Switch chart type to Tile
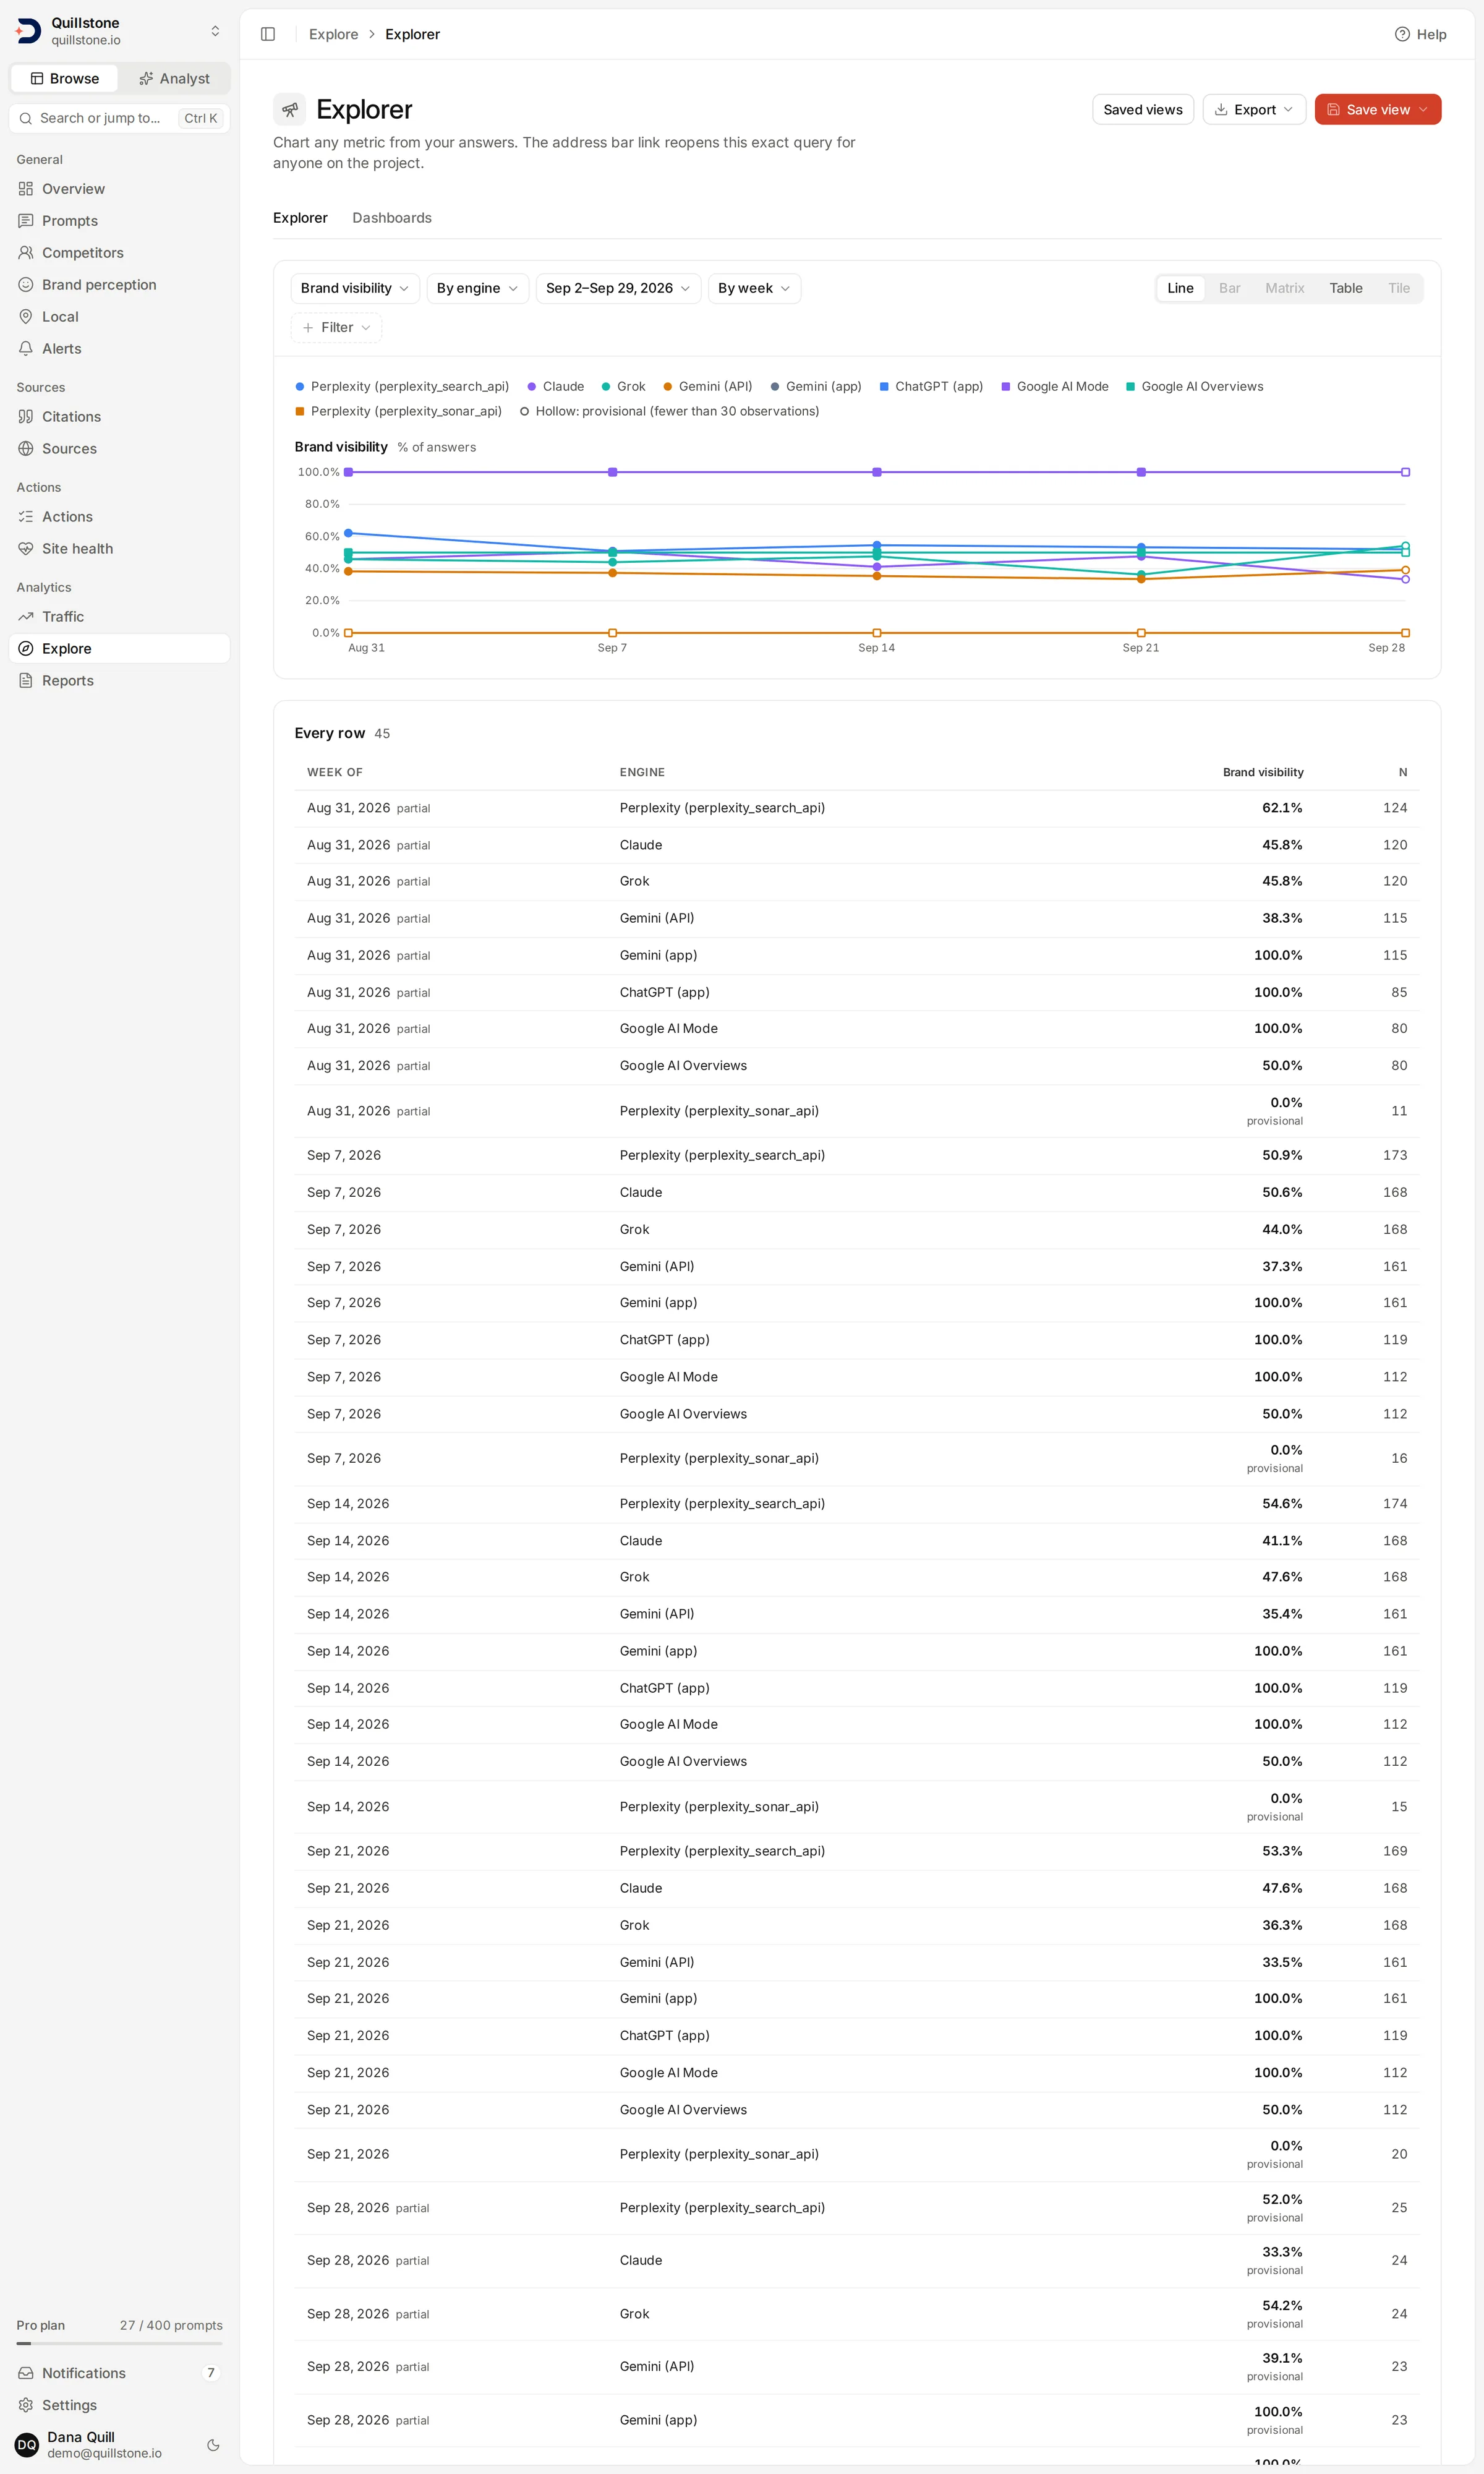This screenshot has width=1484, height=2474. point(1398,288)
